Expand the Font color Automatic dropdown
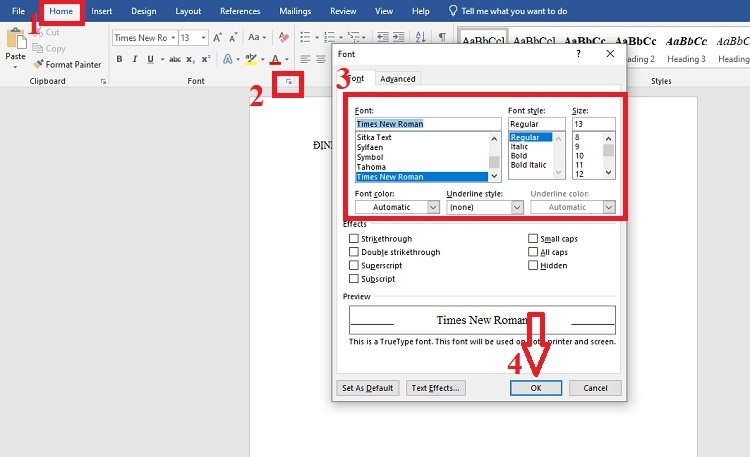The height and width of the screenshot is (457, 750). pyautogui.click(x=432, y=207)
